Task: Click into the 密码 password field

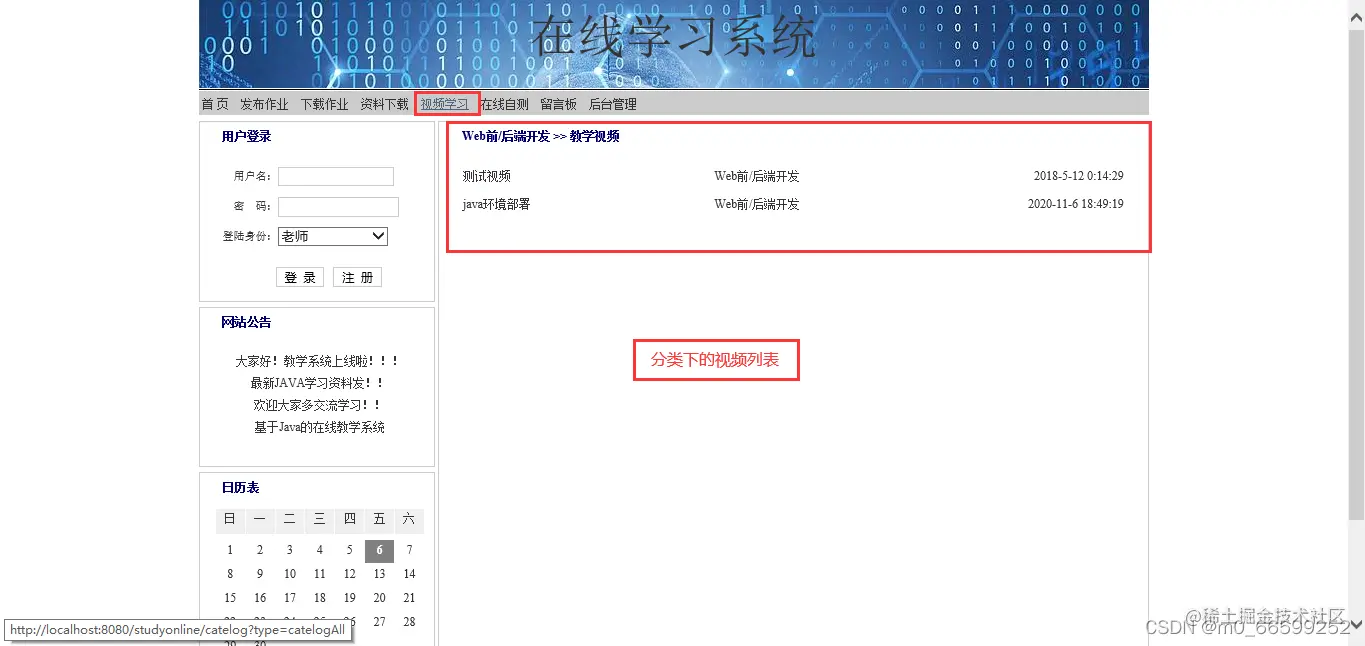Action: (x=338, y=207)
